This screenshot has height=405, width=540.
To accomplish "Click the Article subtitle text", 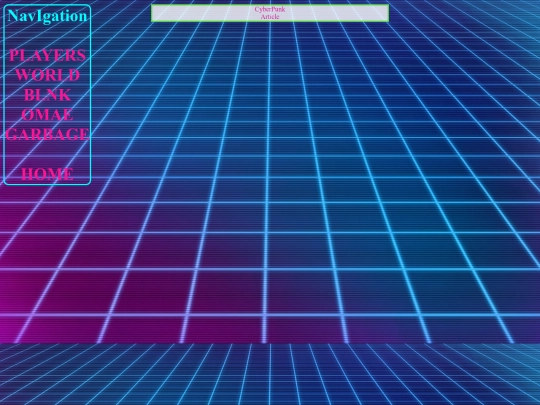I will 270,17.
